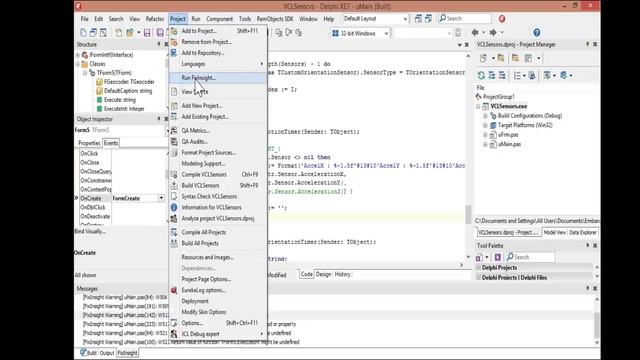This screenshot has height=360, width=640.
Task: Switch to the Output messages tab
Action: tap(107, 353)
